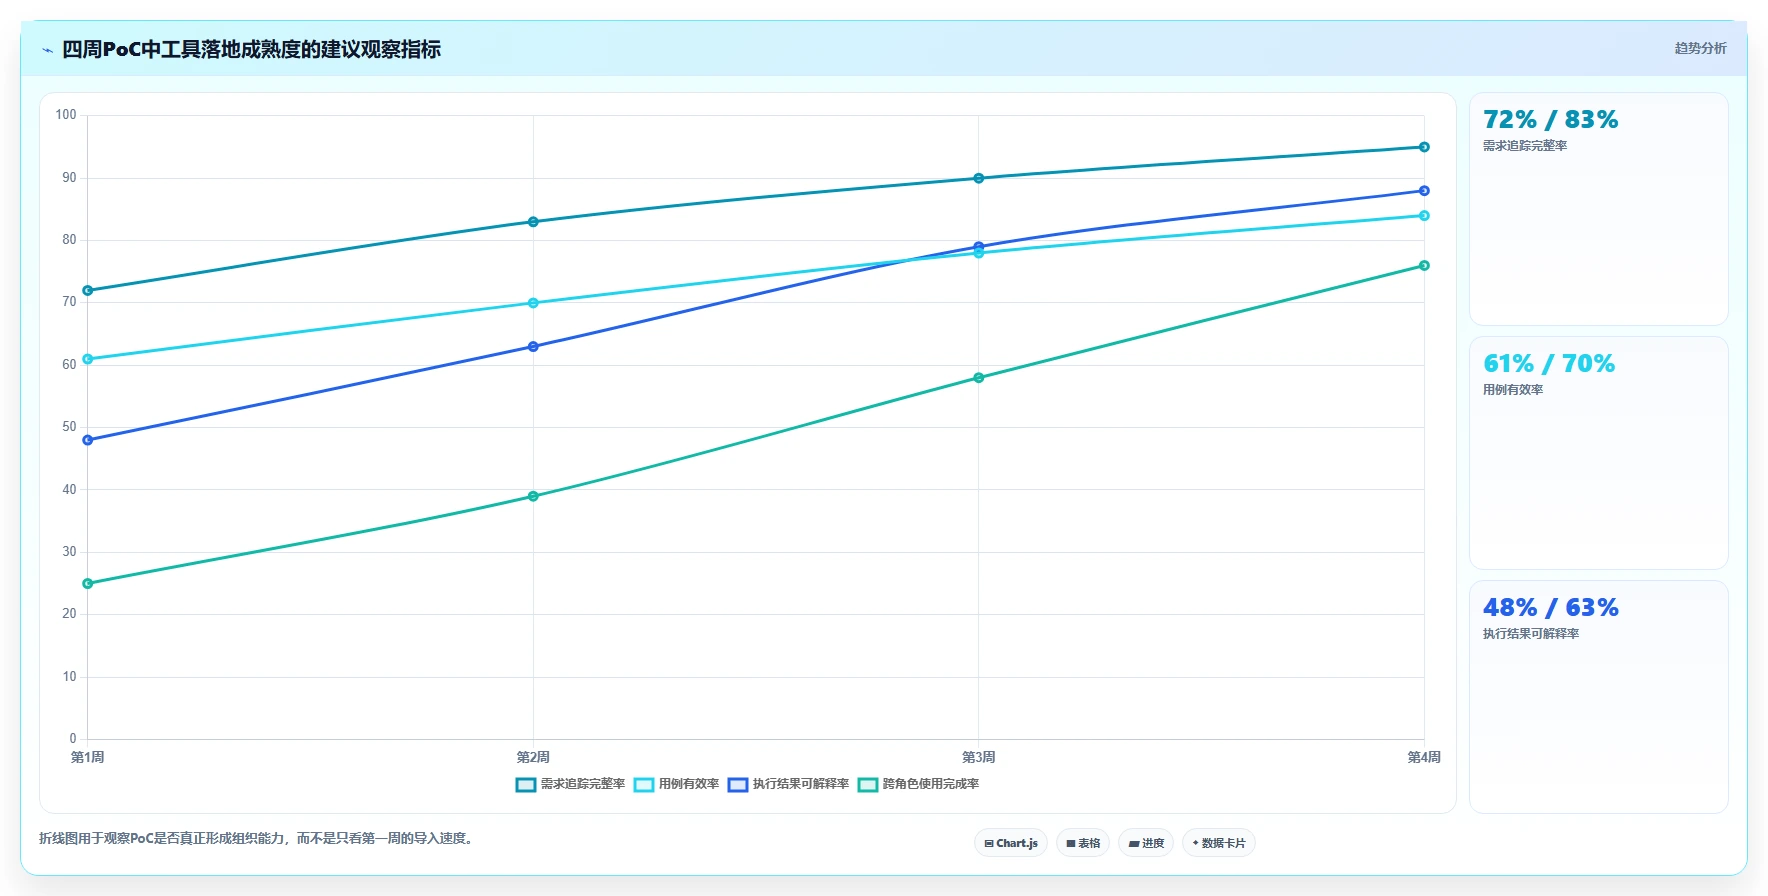1768x896 pixels.
Task: Open the 48% / 63% 执行结果可解释率 card
Action: point(1598,697)
